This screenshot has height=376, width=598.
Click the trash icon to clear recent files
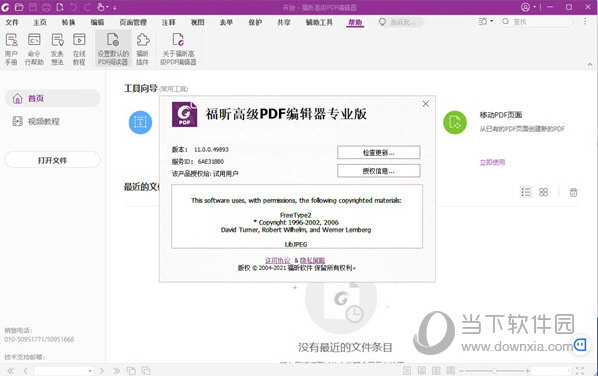click(573, 192)
